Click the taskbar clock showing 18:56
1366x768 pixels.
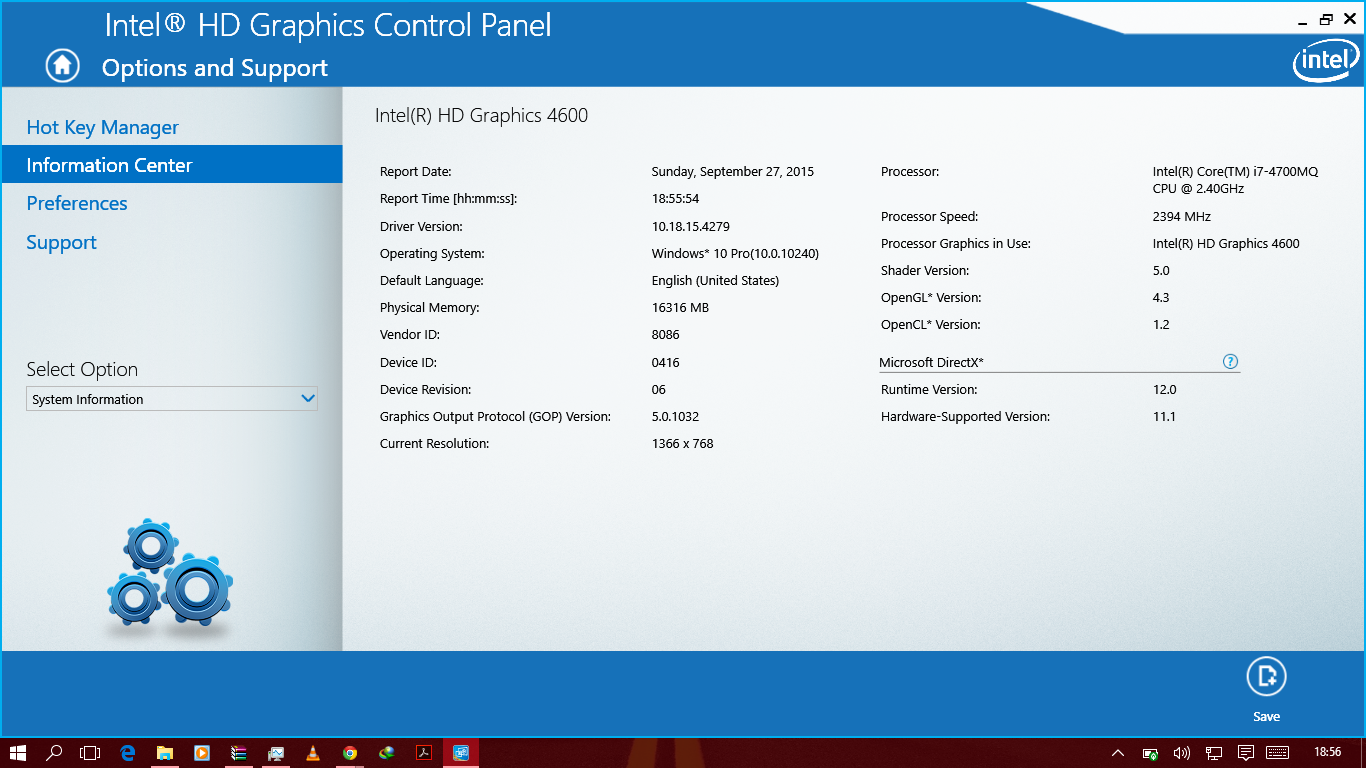click(1326, 752)
